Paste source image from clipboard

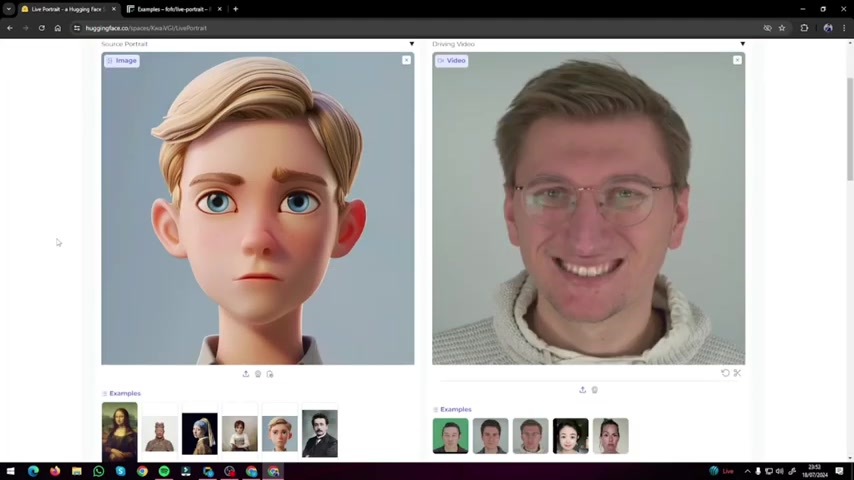tap(270, 374)
